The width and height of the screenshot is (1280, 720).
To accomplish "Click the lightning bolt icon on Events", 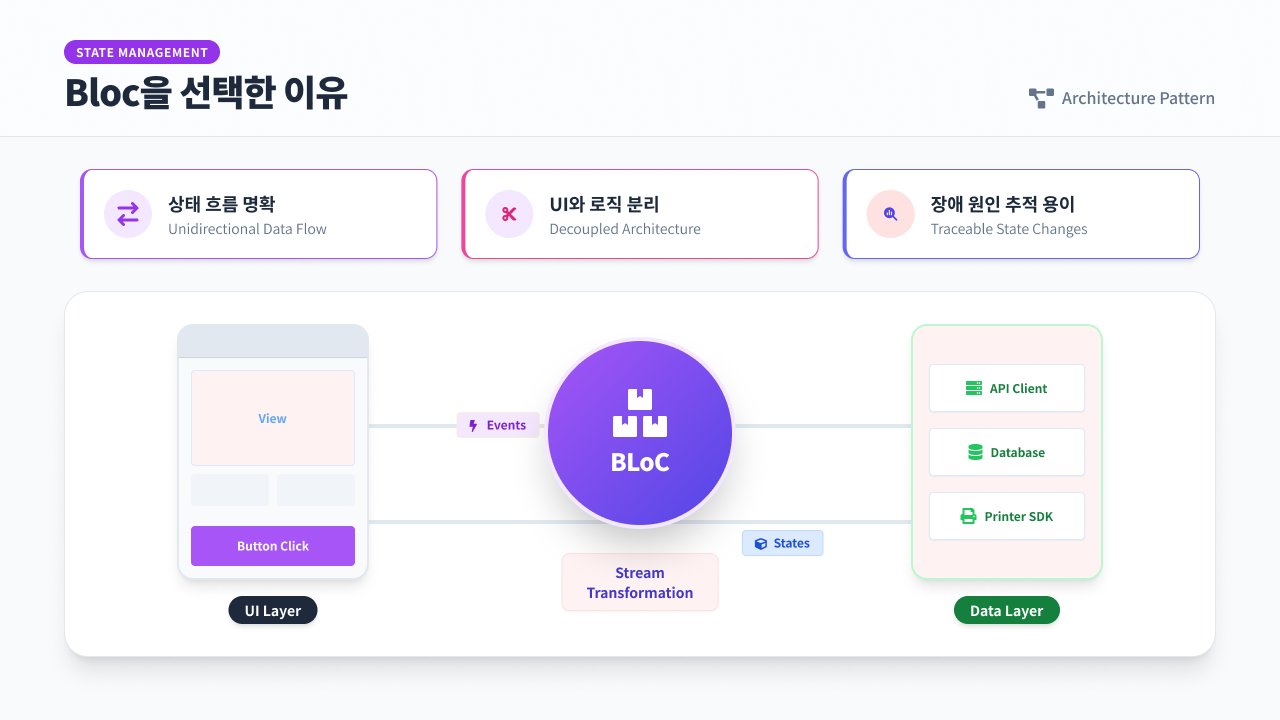I will click(474, 426).
